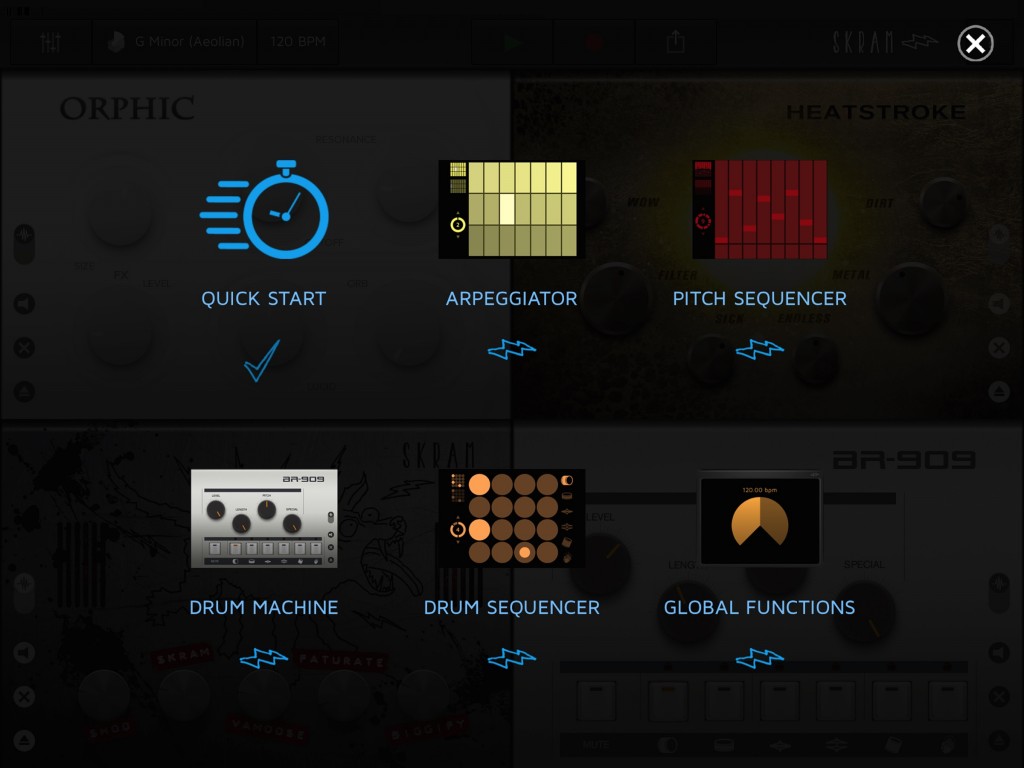Start recording with the red record button
The width and height of the screenshot is (1024, 768).
[x=594, y=42]
